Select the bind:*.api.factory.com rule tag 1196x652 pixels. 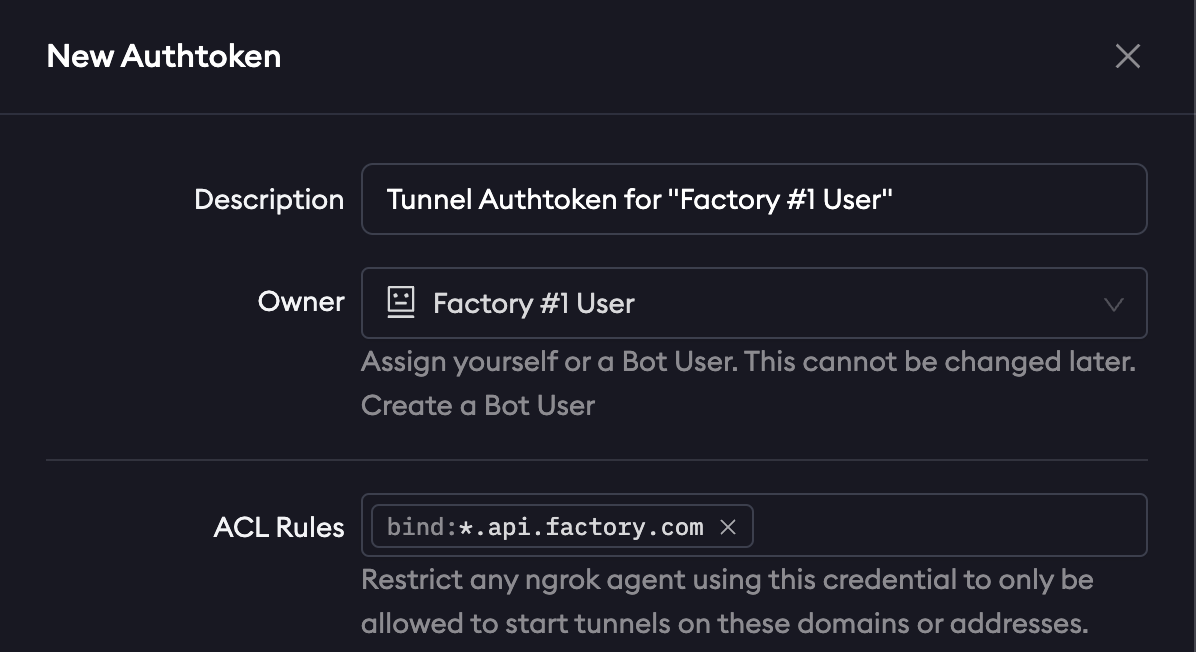tap(545, 527)
